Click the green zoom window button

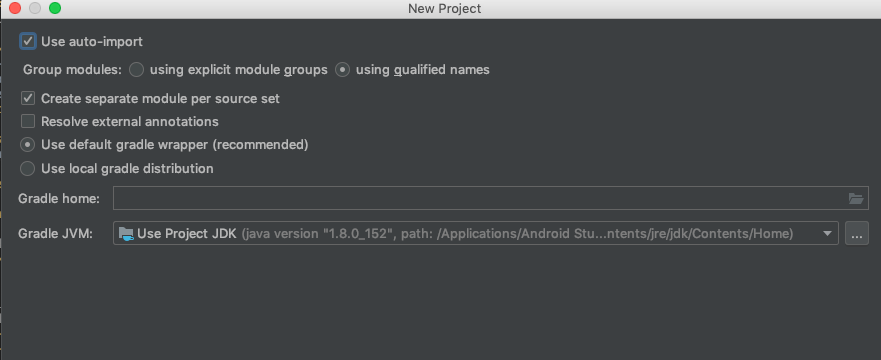pos(55,8)
